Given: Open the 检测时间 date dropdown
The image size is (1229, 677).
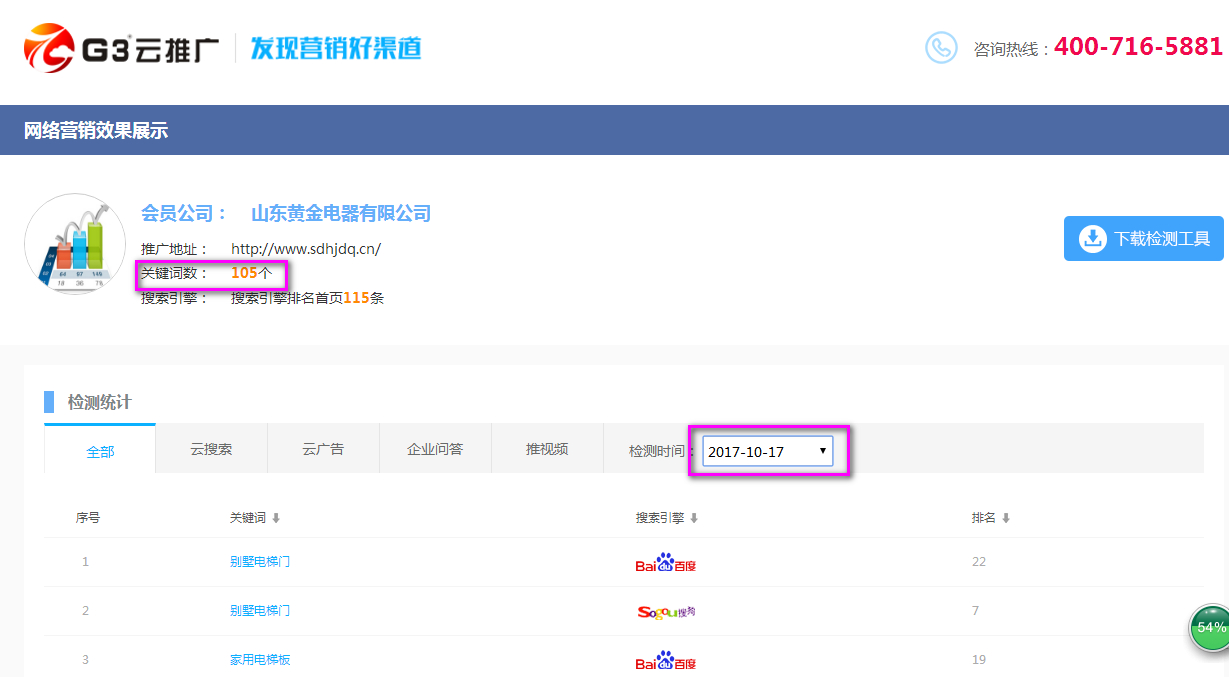Looking at the screenshot, I should pos(767,451).
